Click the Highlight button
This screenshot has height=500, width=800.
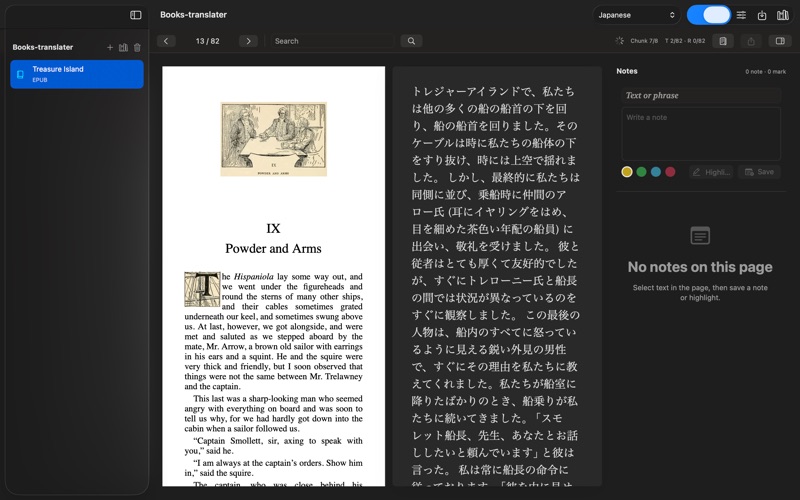pos(711,172)
